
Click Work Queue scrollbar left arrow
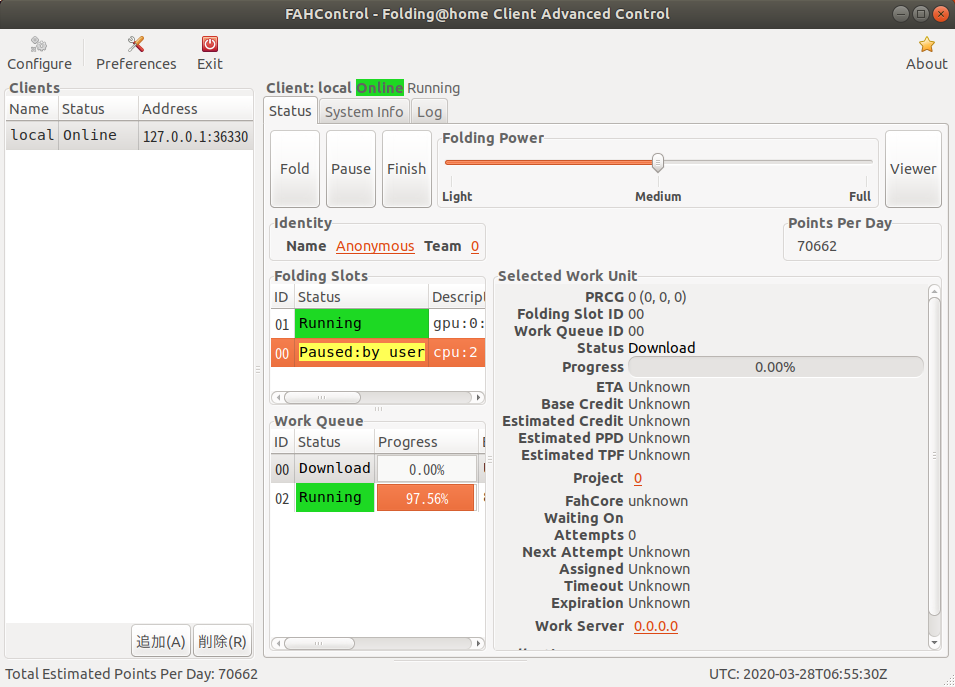pos(278,643)
